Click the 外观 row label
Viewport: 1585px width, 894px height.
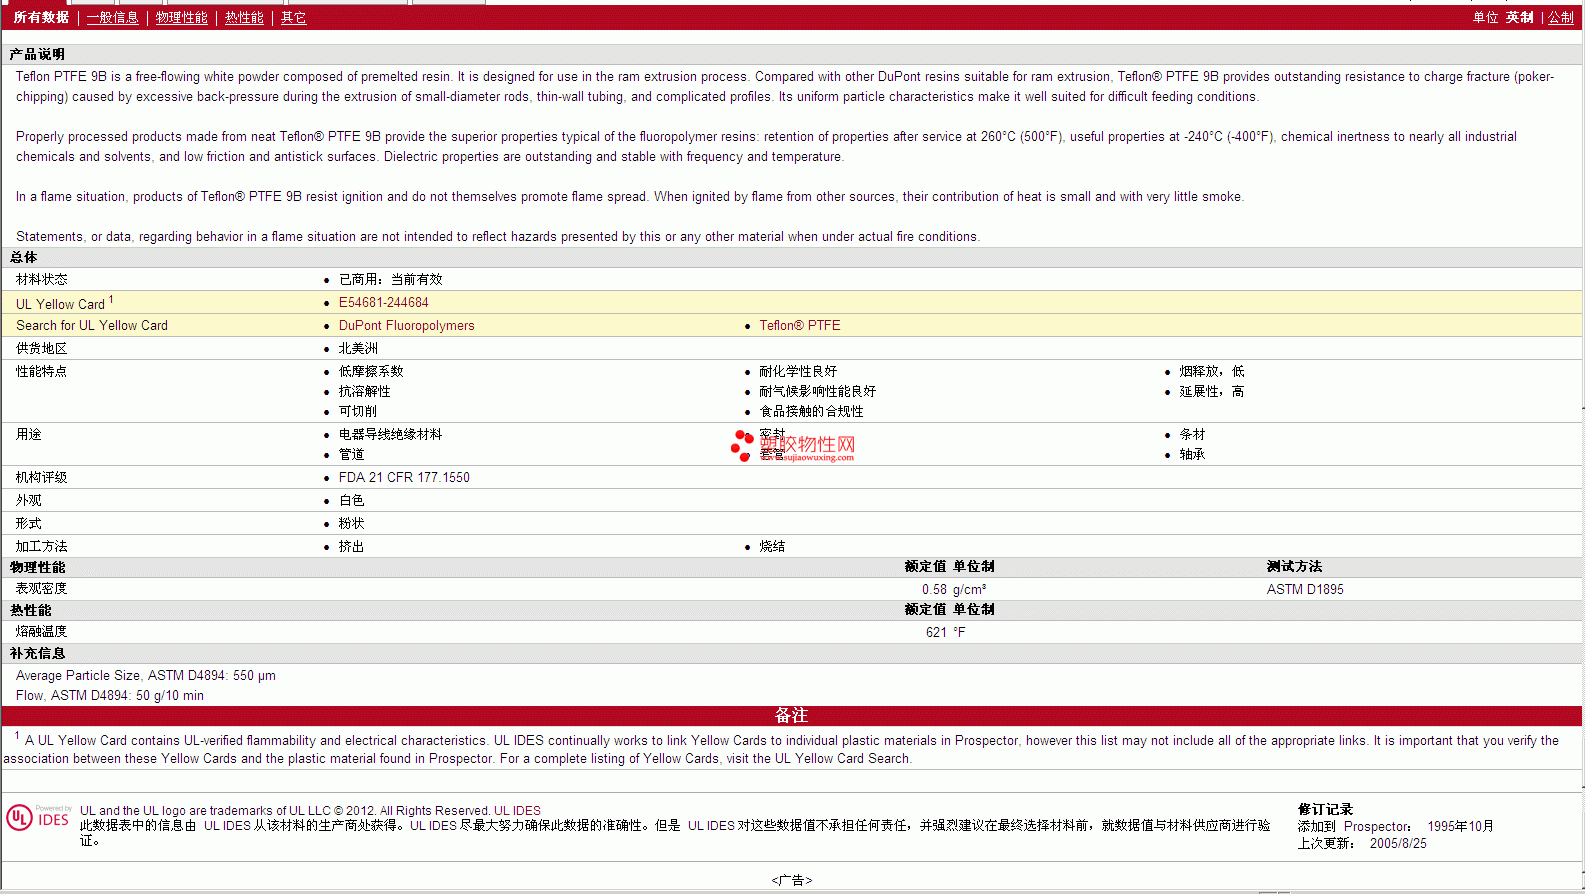[x=29, y=501]
